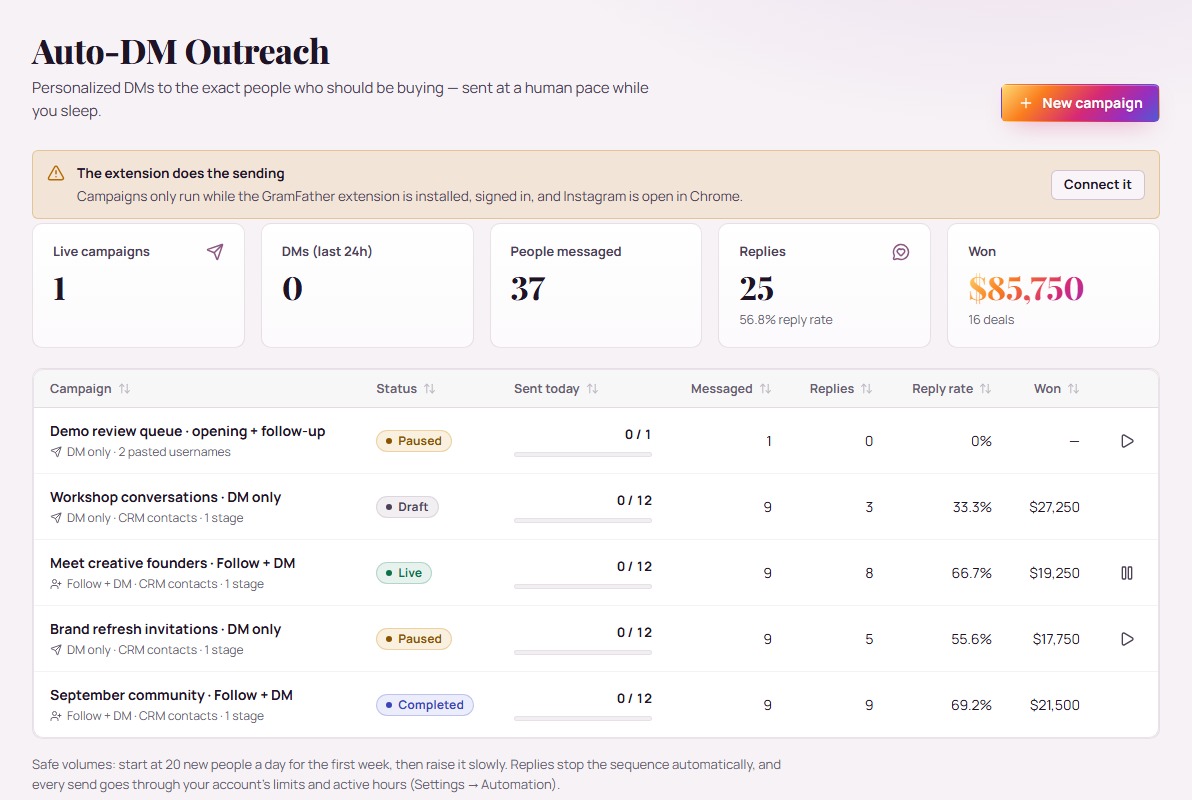
Task: Click 'The extension does the sending' banner title
Action: [181, 173]
